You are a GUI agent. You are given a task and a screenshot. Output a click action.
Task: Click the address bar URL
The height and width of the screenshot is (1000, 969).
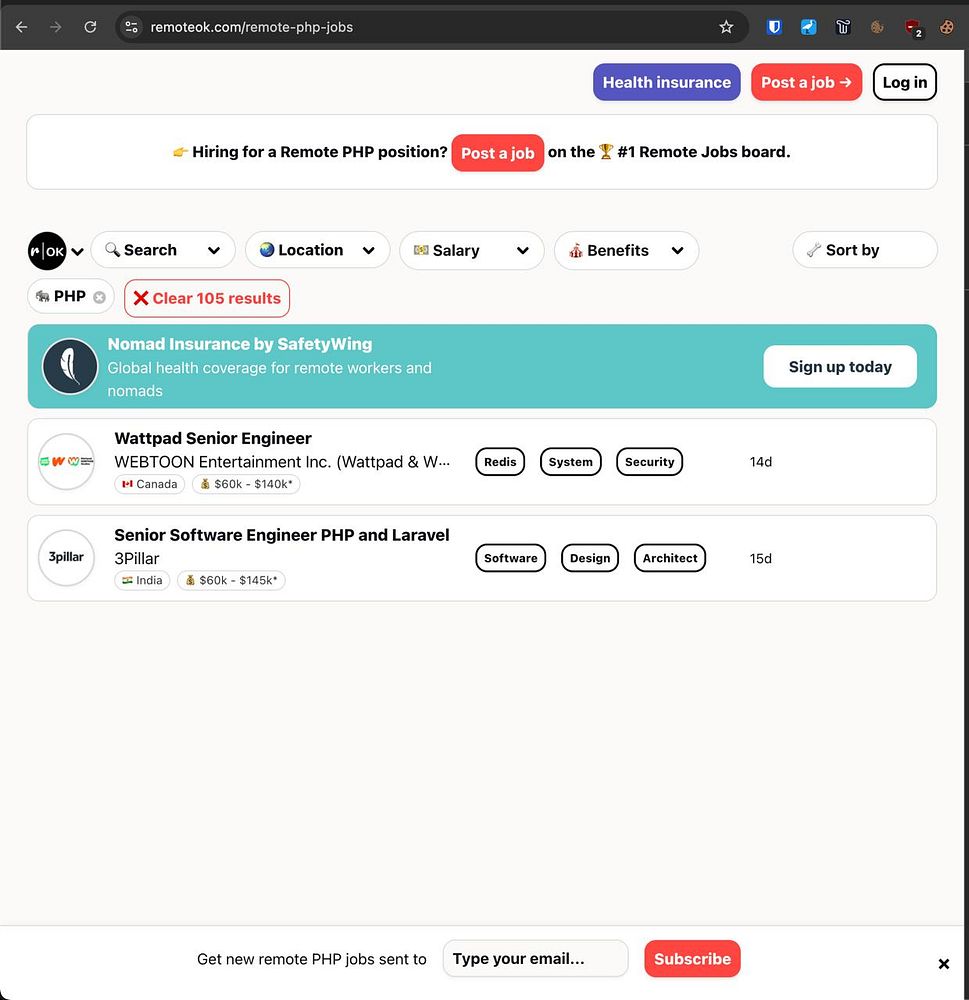[251, 27]
